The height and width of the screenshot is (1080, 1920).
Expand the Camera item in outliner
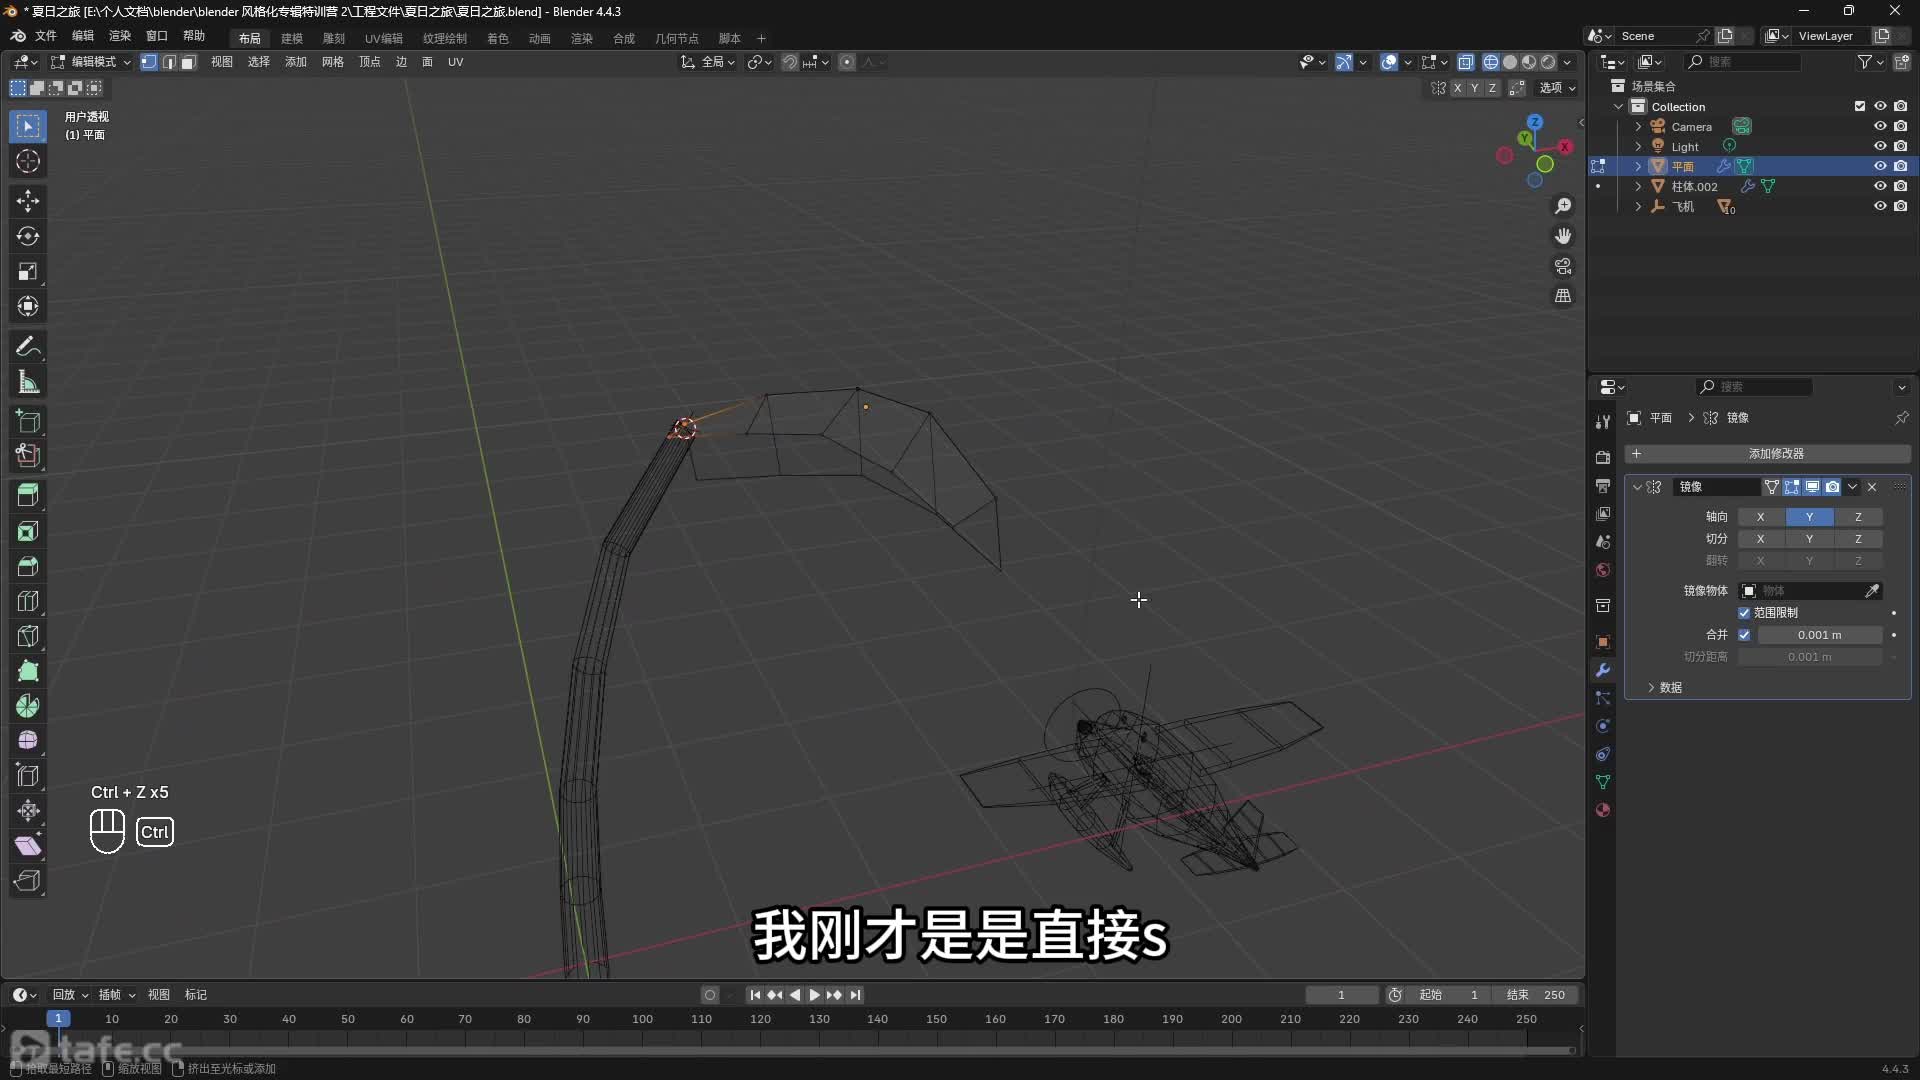pos(1638,127)
